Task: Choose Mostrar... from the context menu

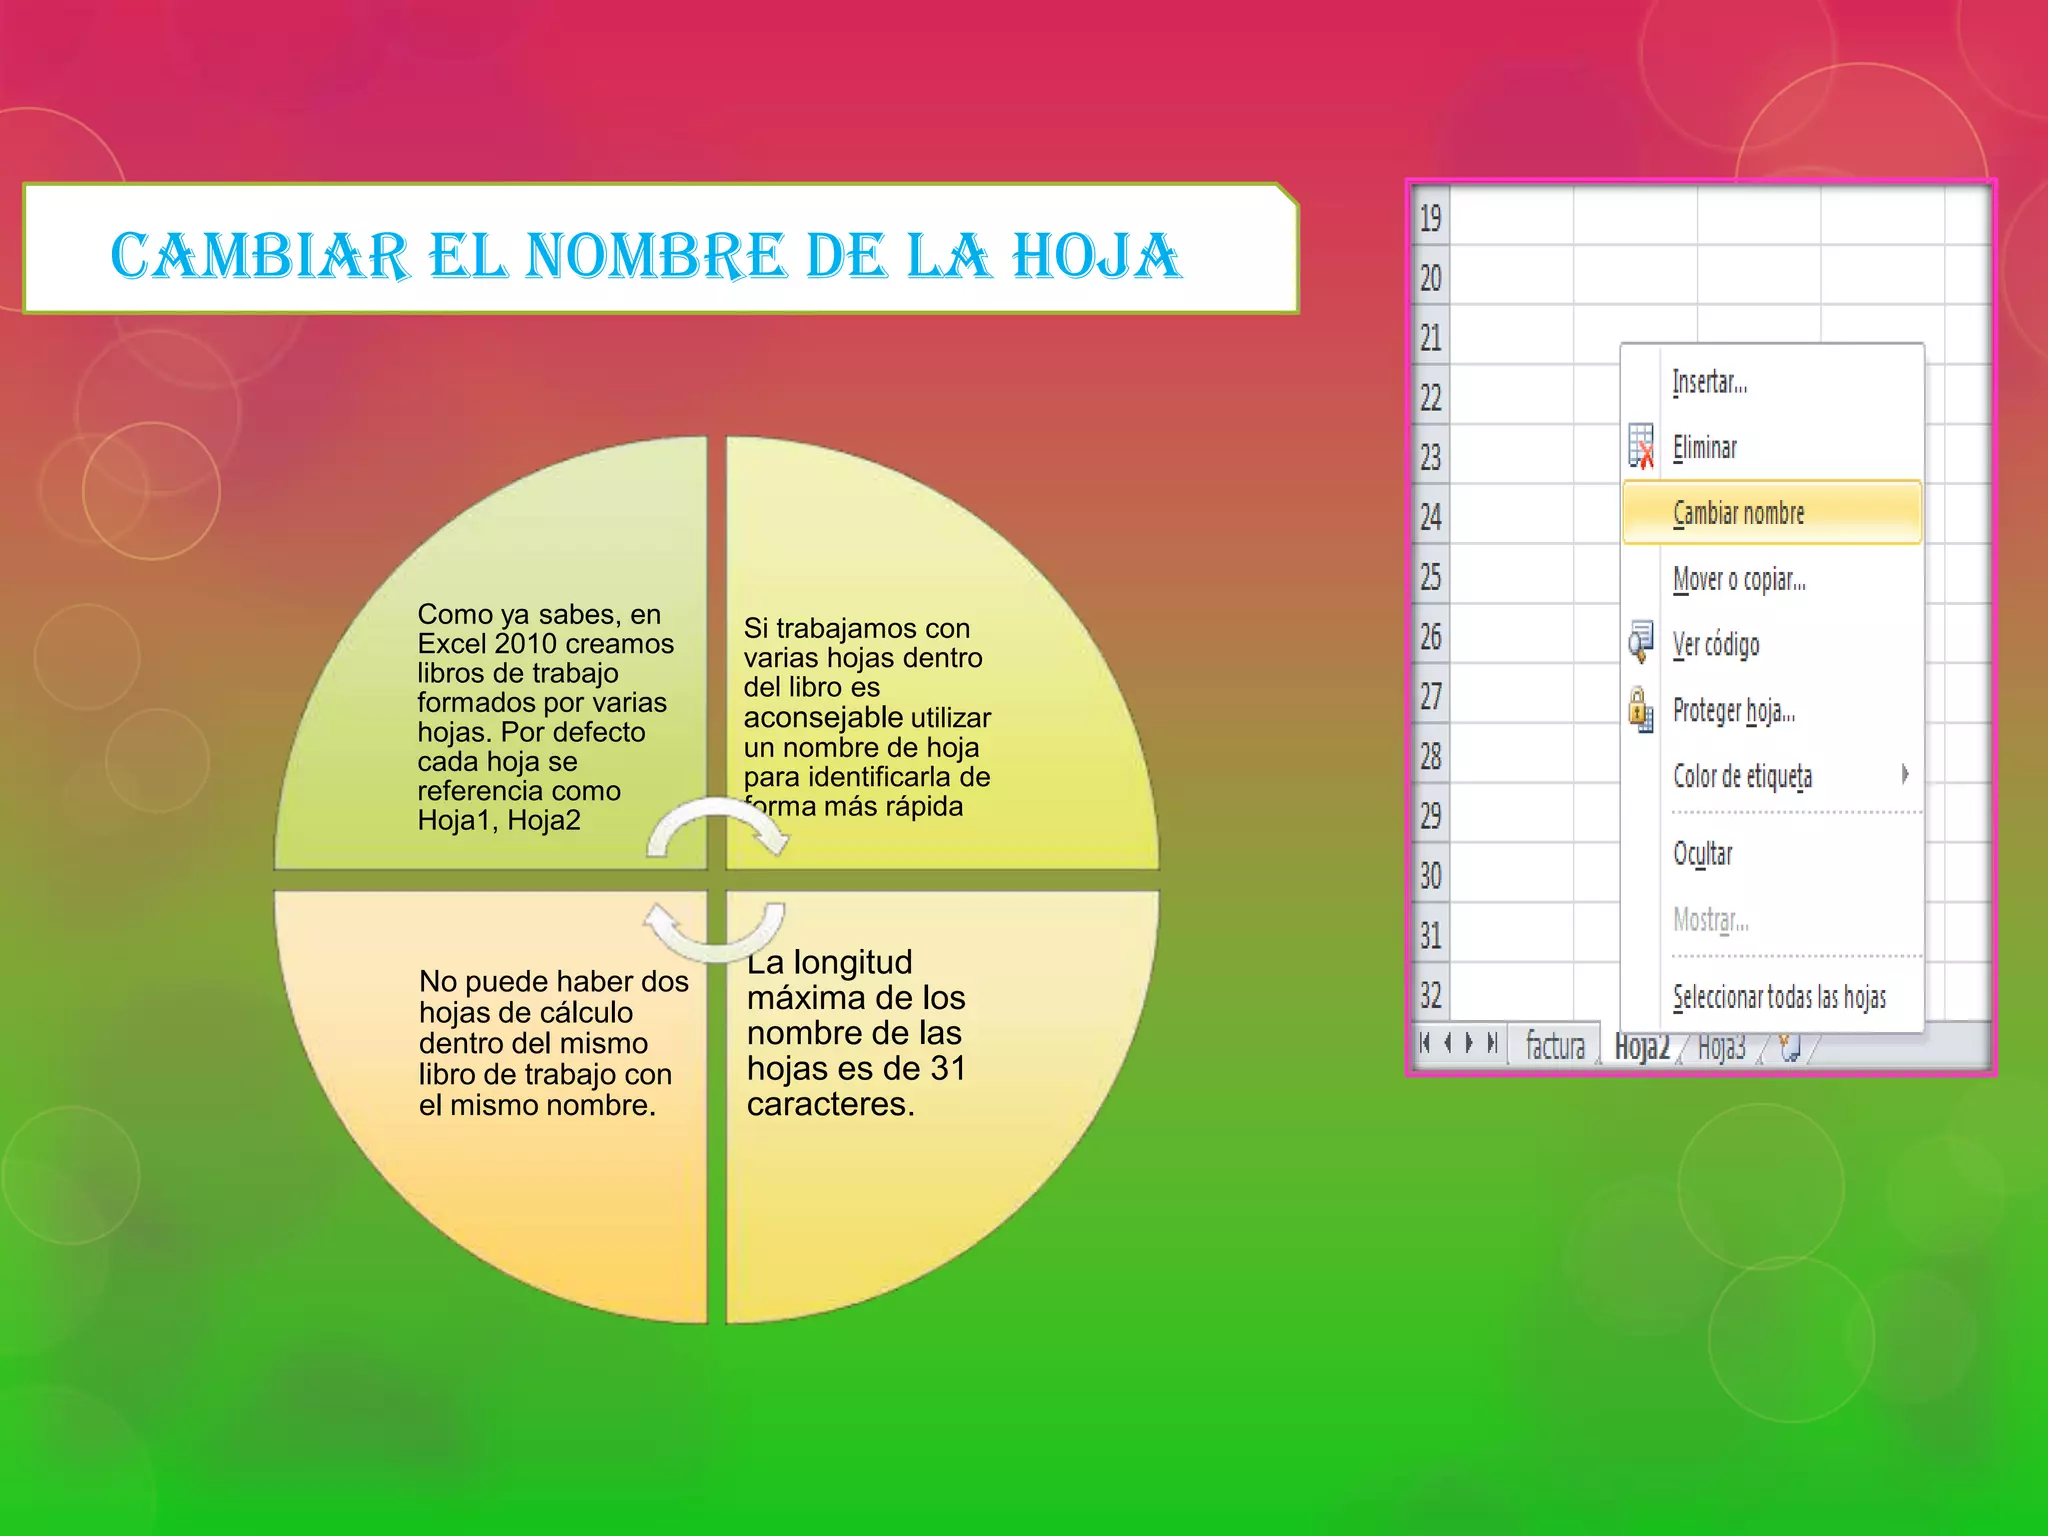Action: 1772,919
